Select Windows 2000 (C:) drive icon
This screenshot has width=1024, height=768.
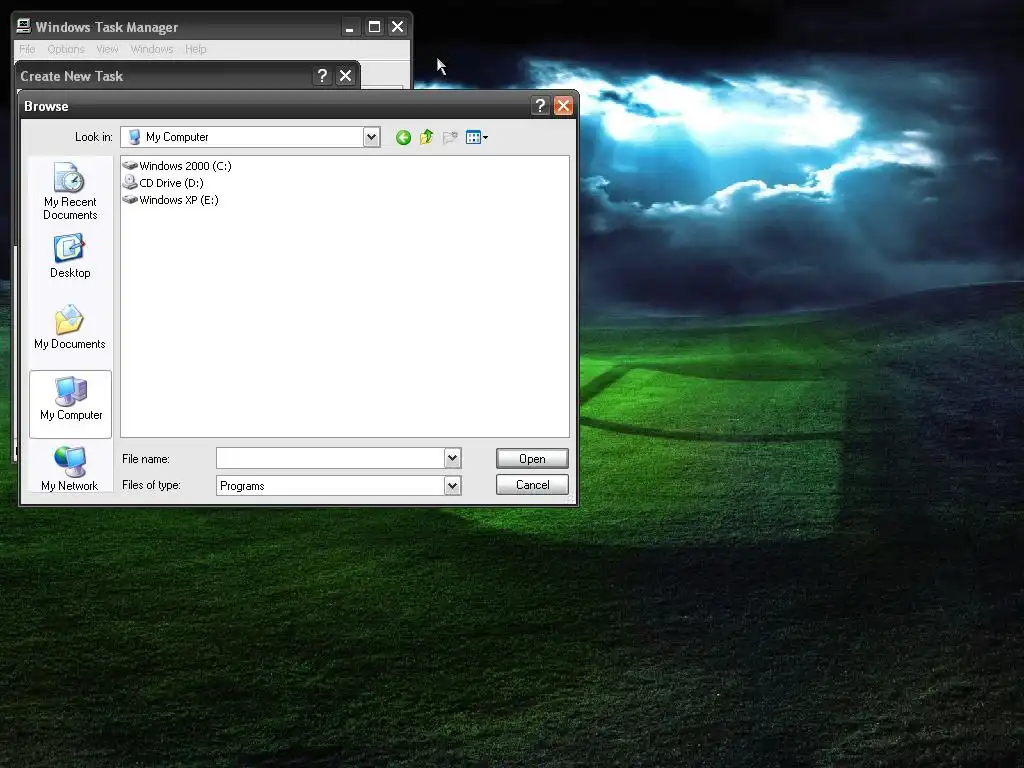(x=130, y=166)
